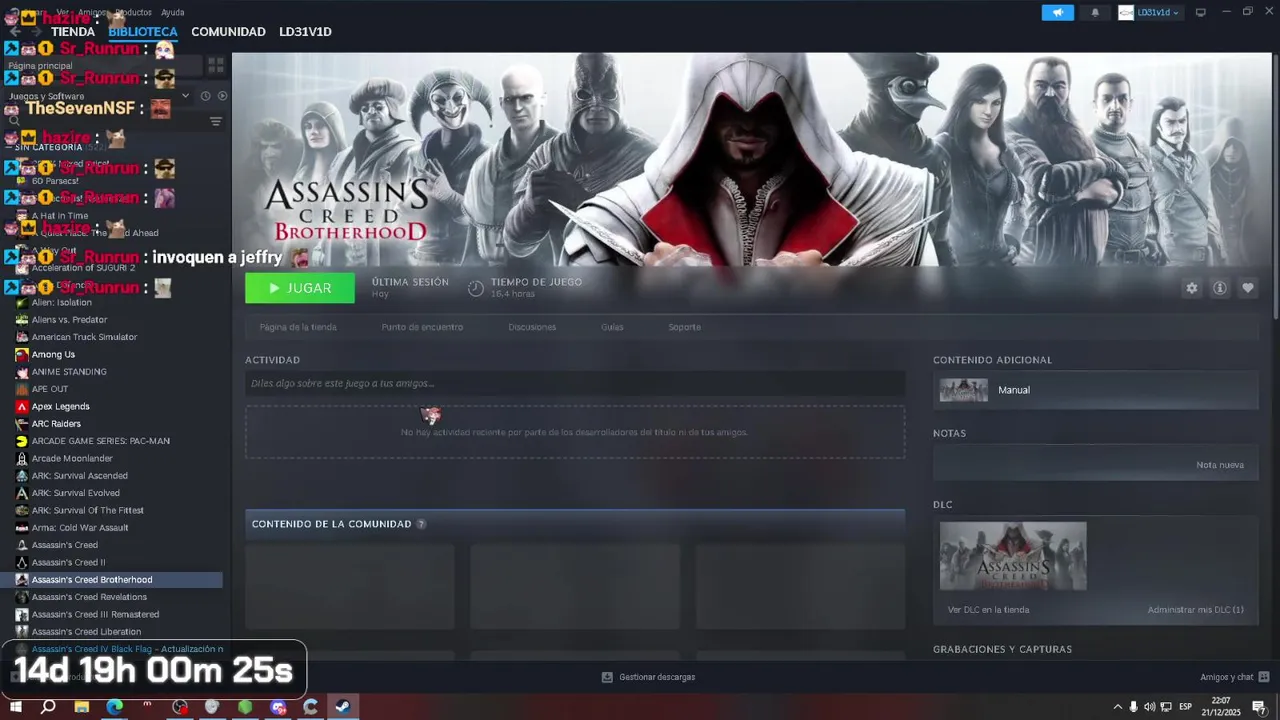Open Windows Start menu
1280x720 pixels.
pyautogui.click(x=16, y=707)
